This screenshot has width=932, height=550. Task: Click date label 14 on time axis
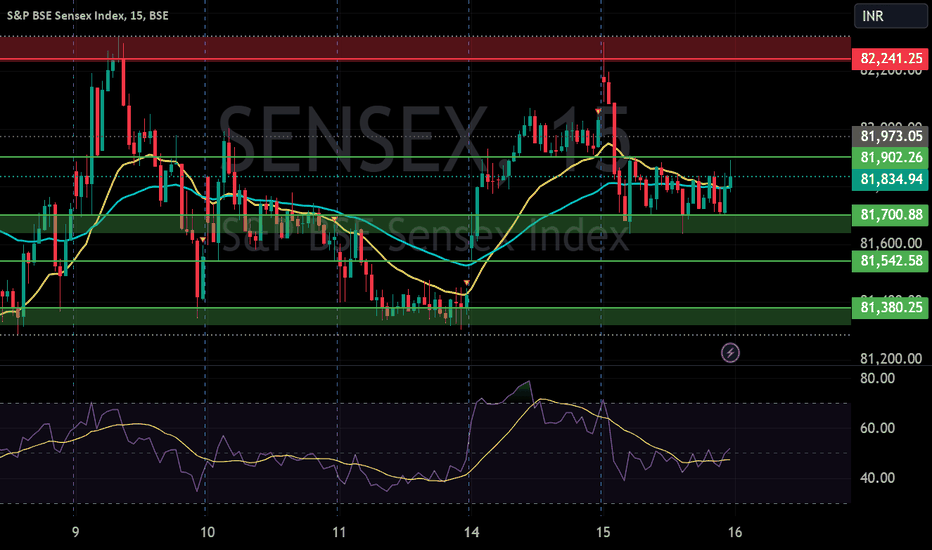pyautogui.click(x=471, y=532)
